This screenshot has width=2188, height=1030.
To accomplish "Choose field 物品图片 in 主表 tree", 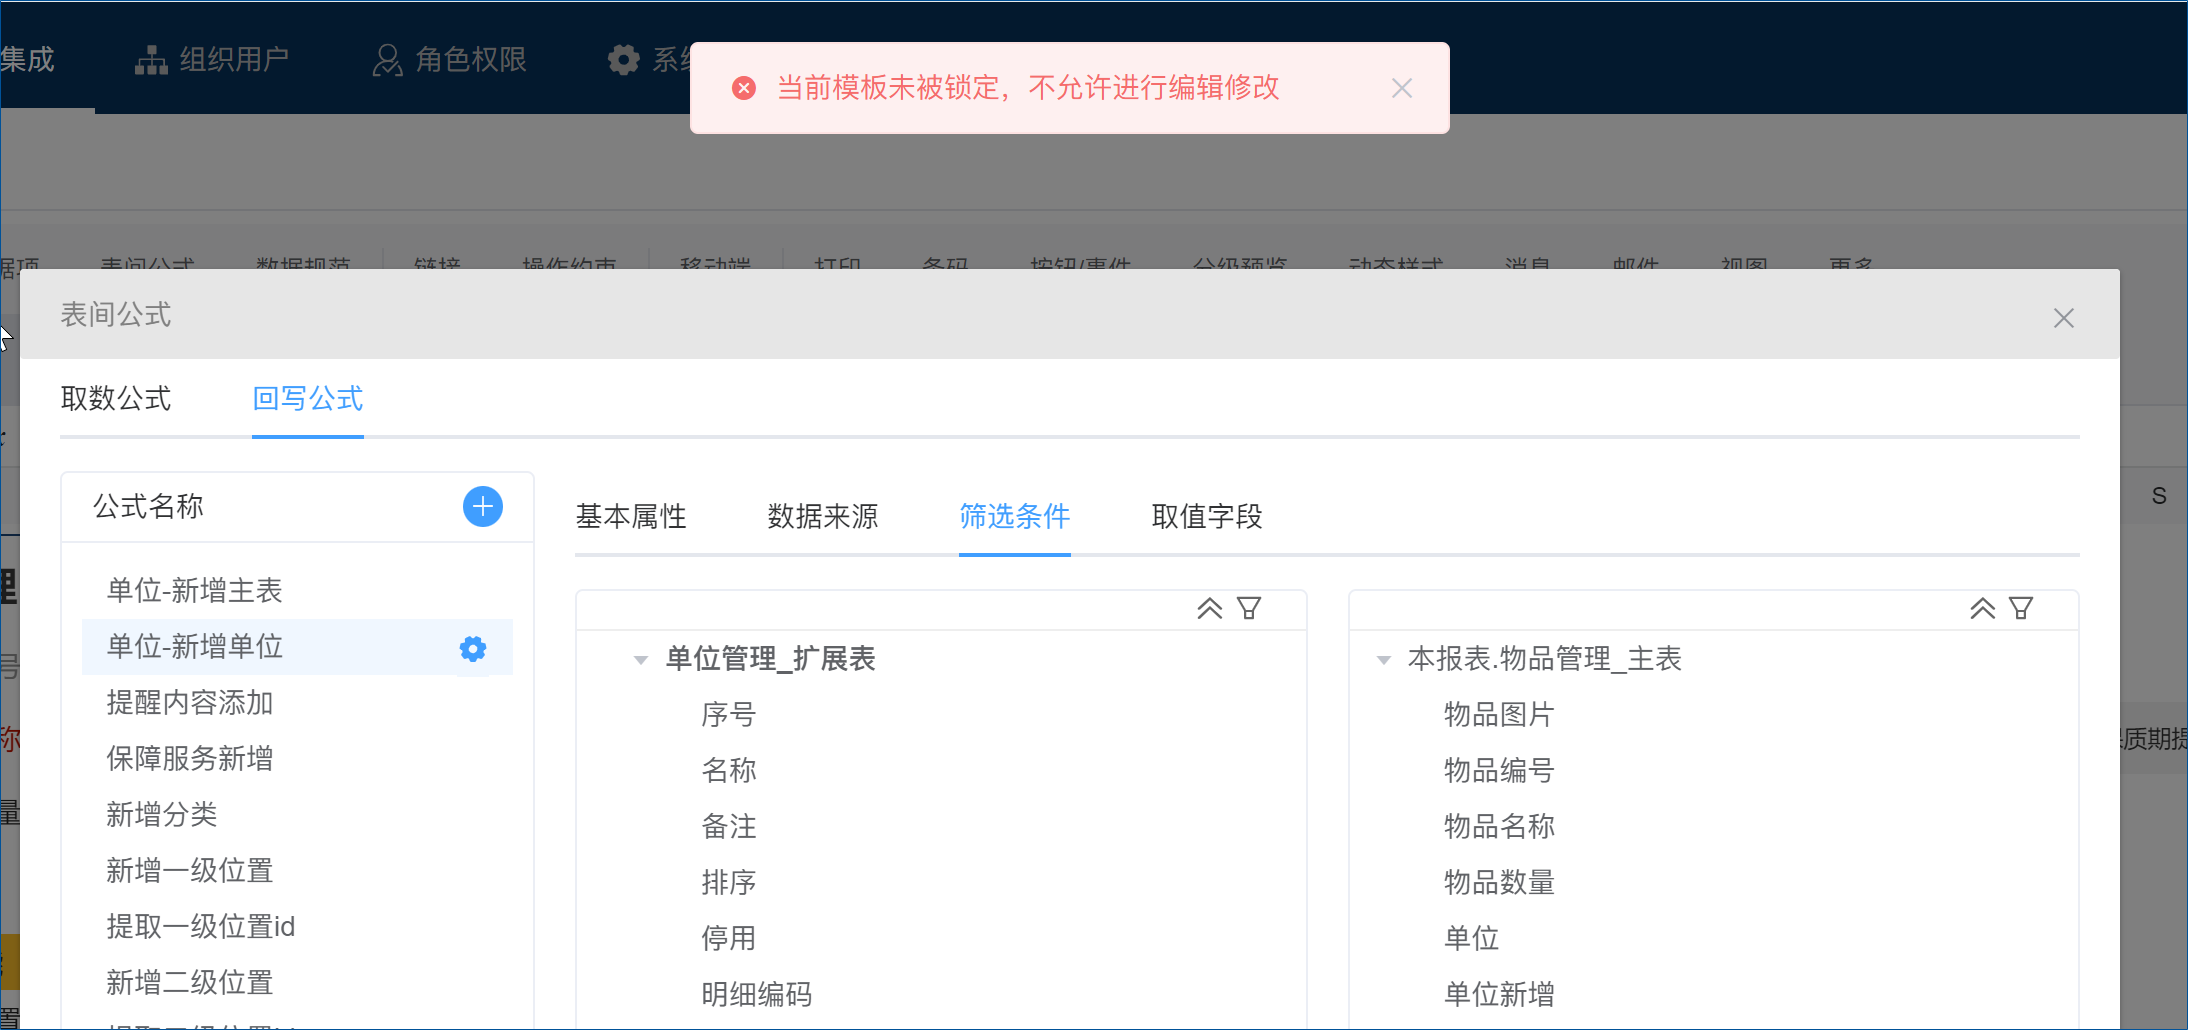I will (x=1499, y=715).
